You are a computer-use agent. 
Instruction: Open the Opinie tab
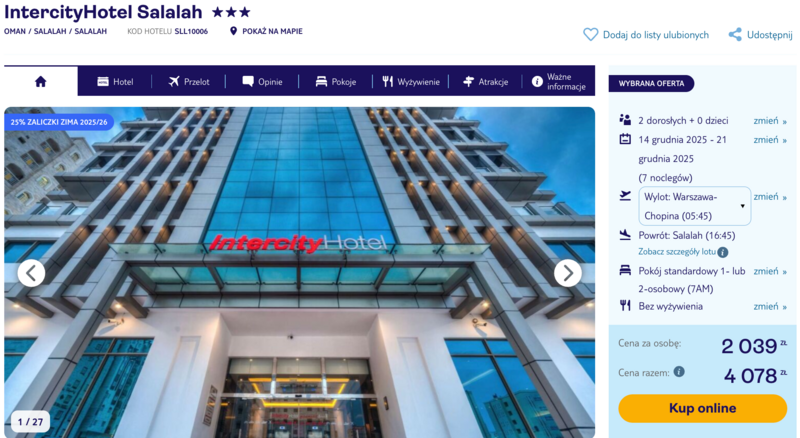point(262,82)
